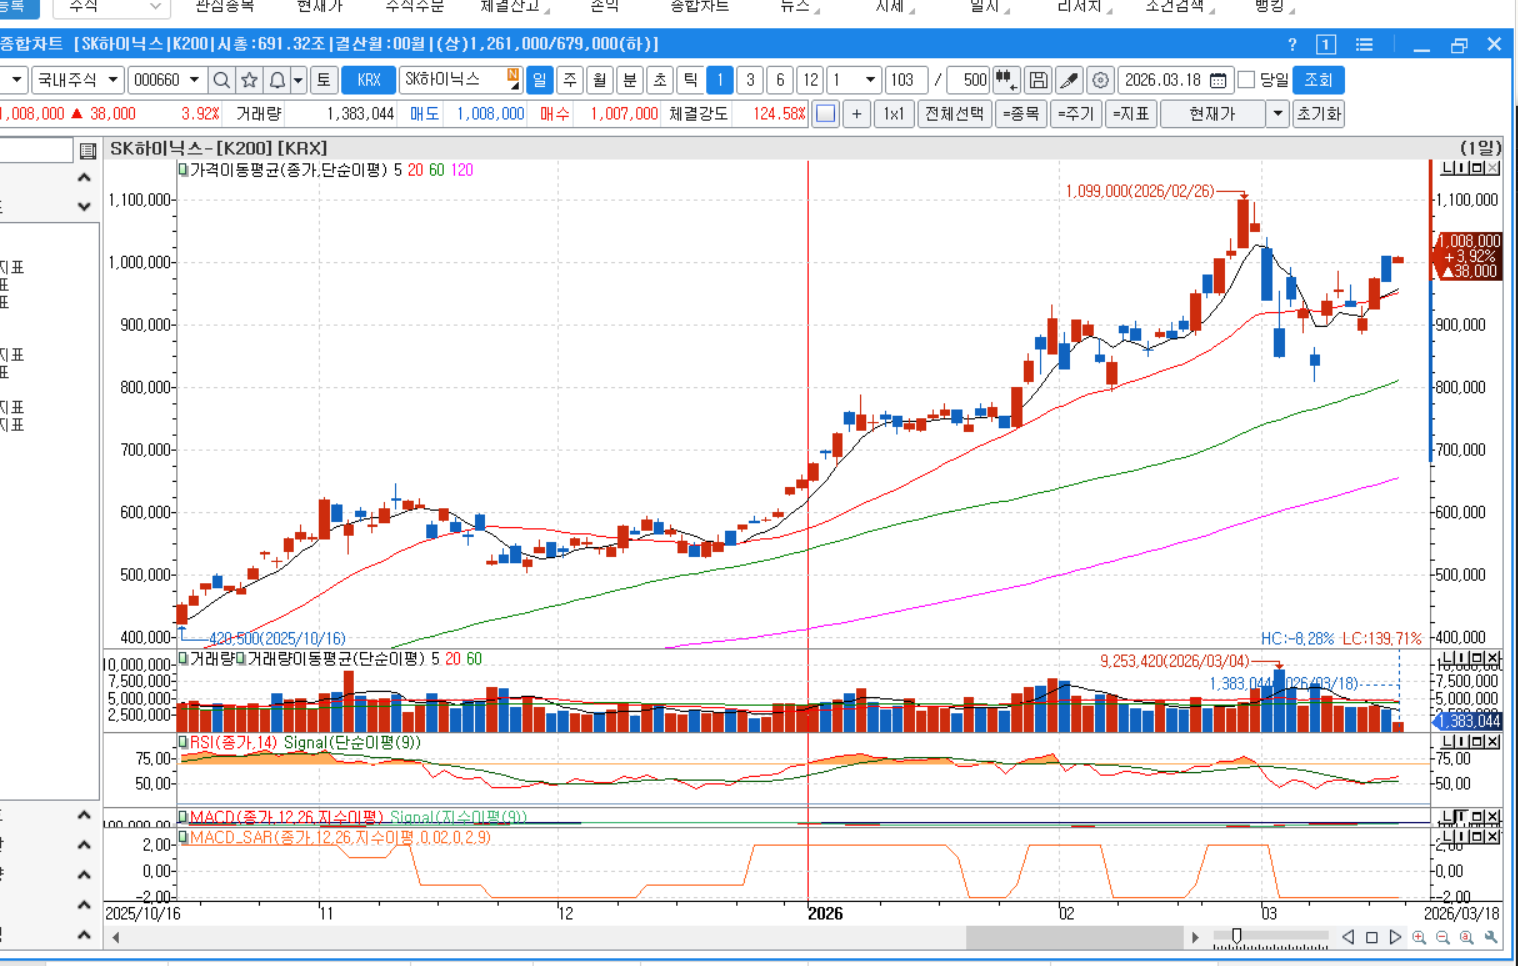
Task: Click the horizontal chart scrollbar thumb
Action: [x=1075, y=937]
